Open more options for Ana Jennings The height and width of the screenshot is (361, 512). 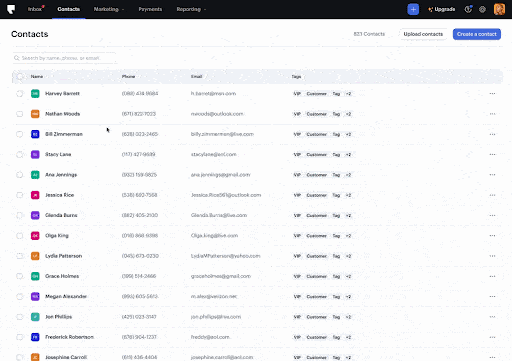pyautogui.click(x=492, y=175)
